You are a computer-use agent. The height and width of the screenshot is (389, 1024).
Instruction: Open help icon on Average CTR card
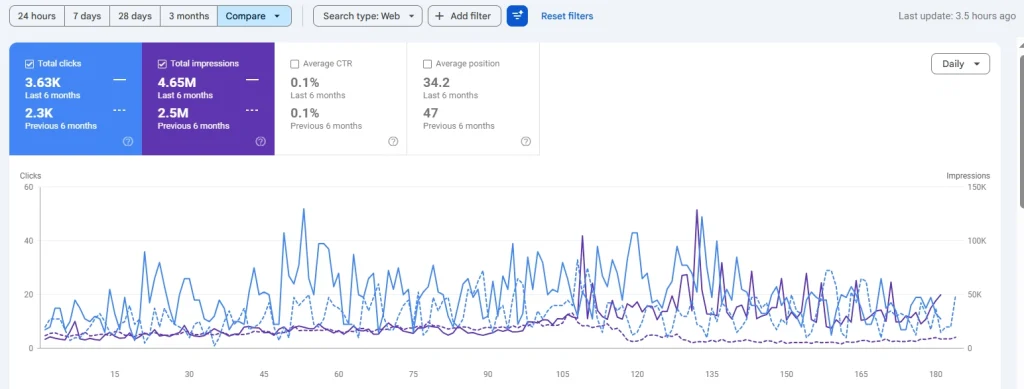tap(393, 142)
